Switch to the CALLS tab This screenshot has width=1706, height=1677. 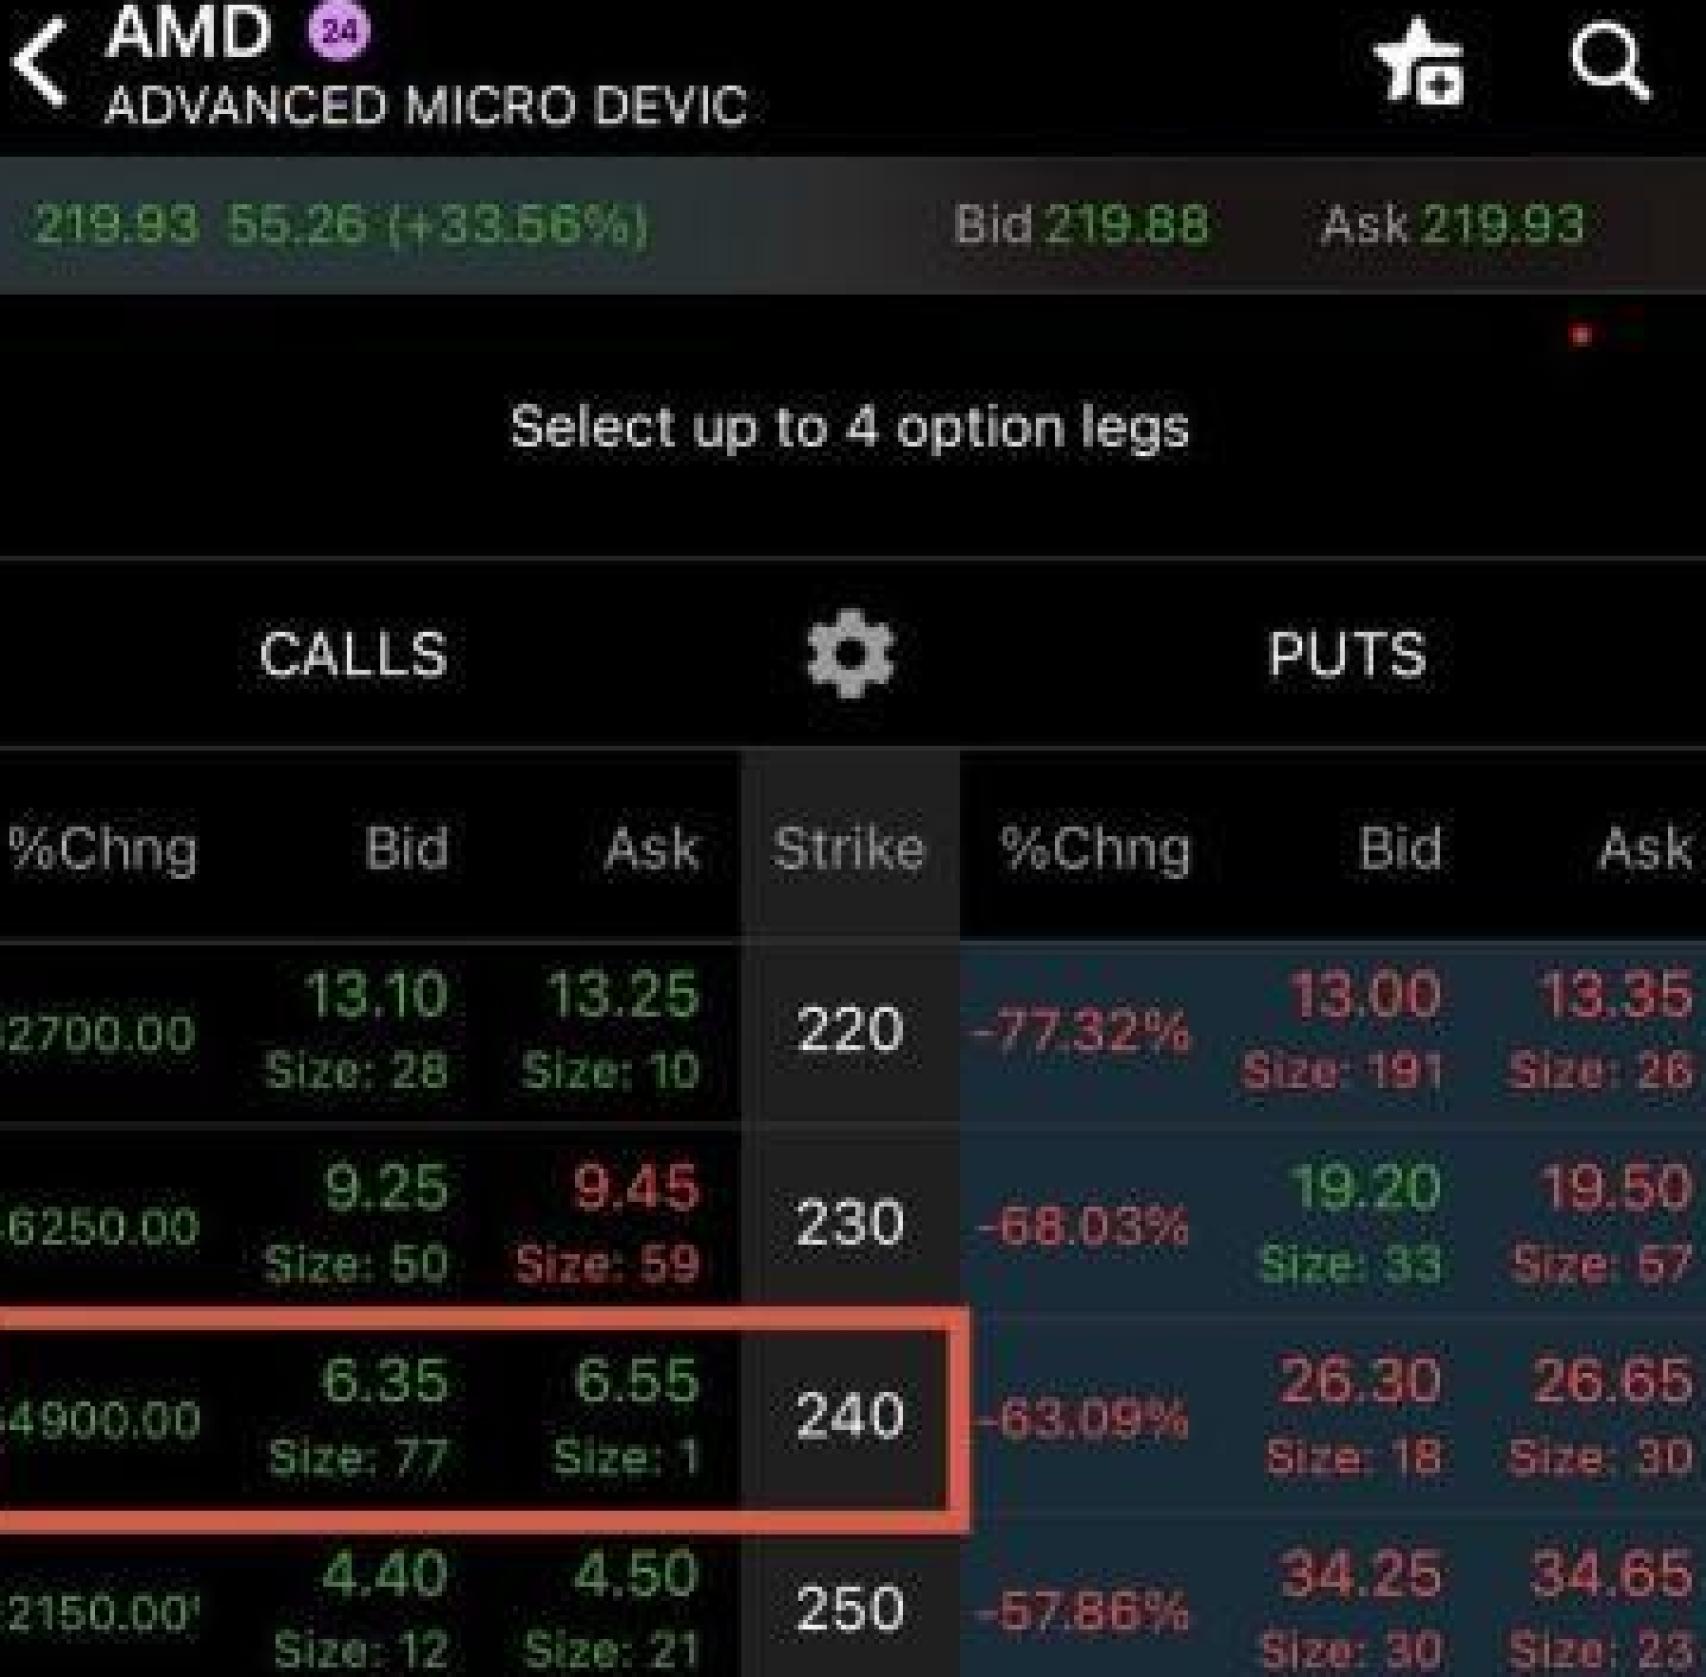[x=352, y=655]
